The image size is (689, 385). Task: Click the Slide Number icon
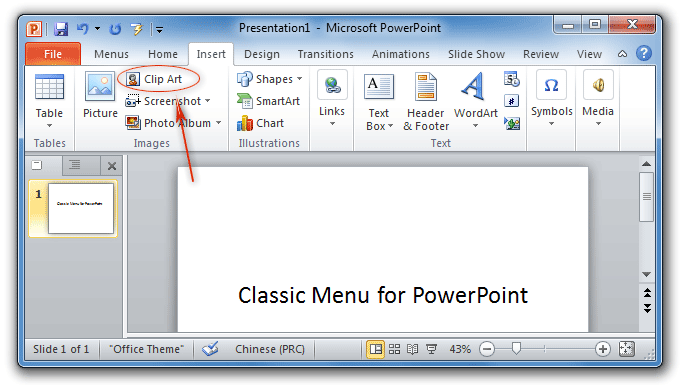511,101
